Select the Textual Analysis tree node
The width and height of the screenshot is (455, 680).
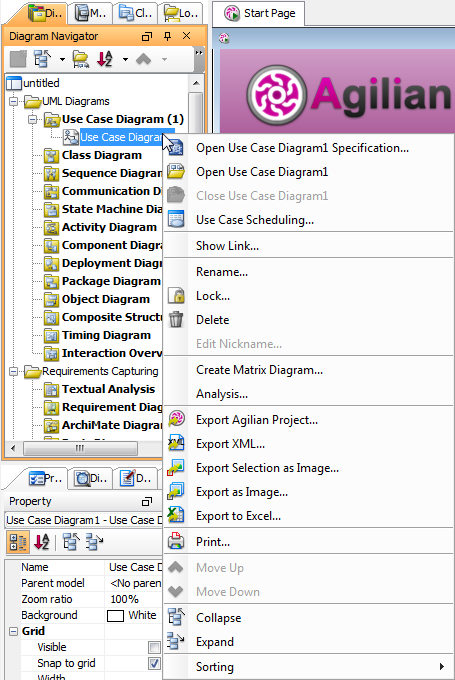pyautogui.click(x=100, y=389)
